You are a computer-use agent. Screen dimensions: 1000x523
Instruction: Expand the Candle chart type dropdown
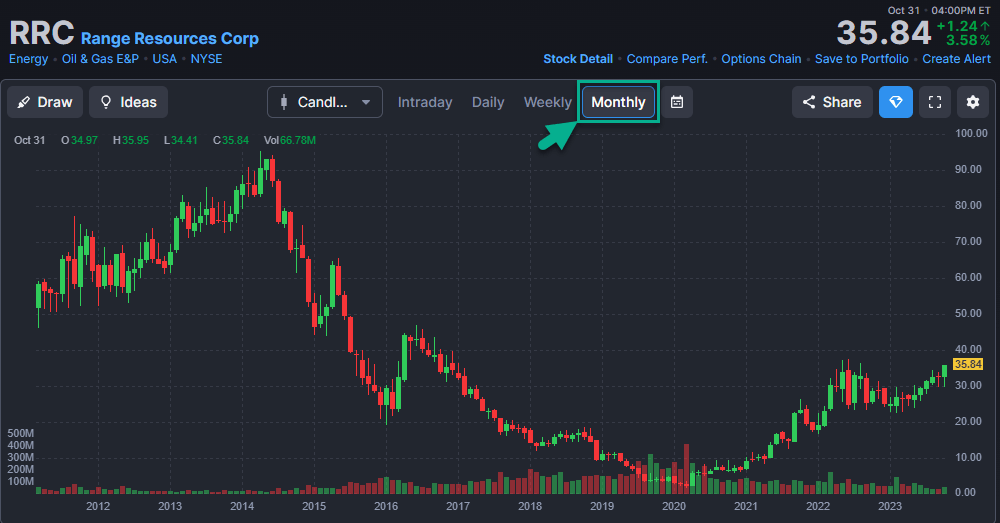tap(325, 102)
